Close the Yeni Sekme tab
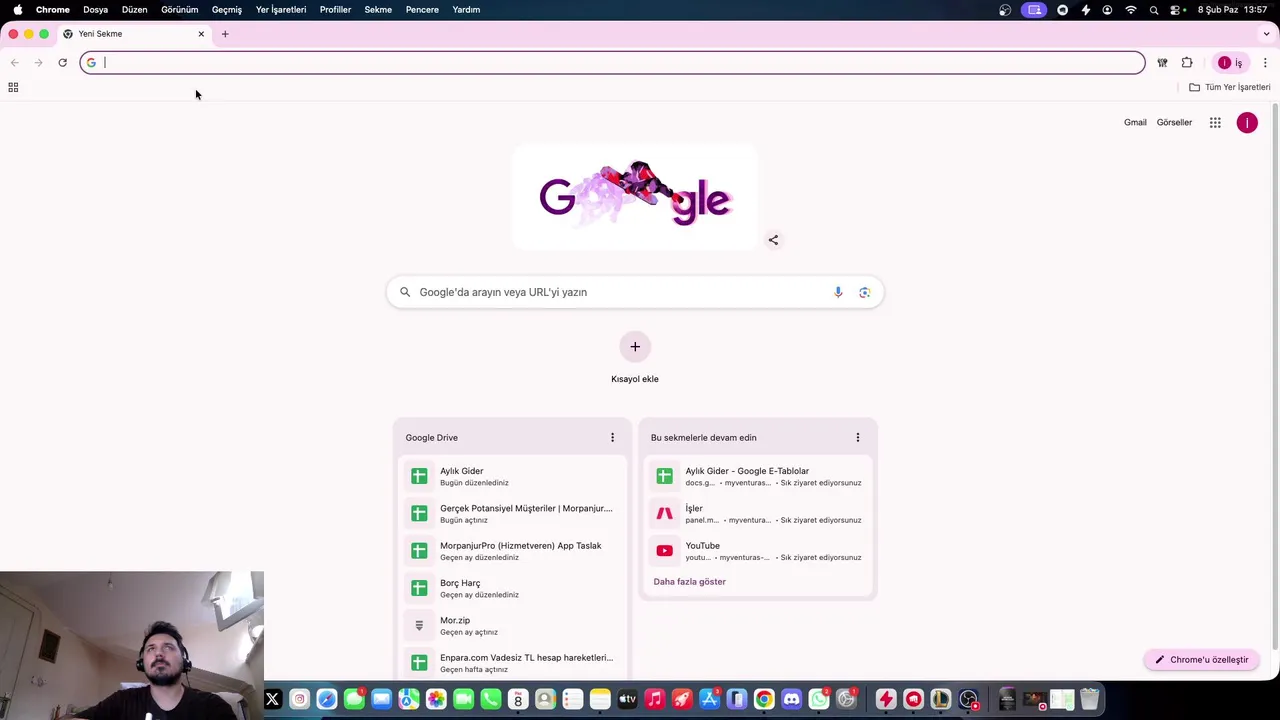Viewport: 1280px width, 720px height. (x=201, y=34)
